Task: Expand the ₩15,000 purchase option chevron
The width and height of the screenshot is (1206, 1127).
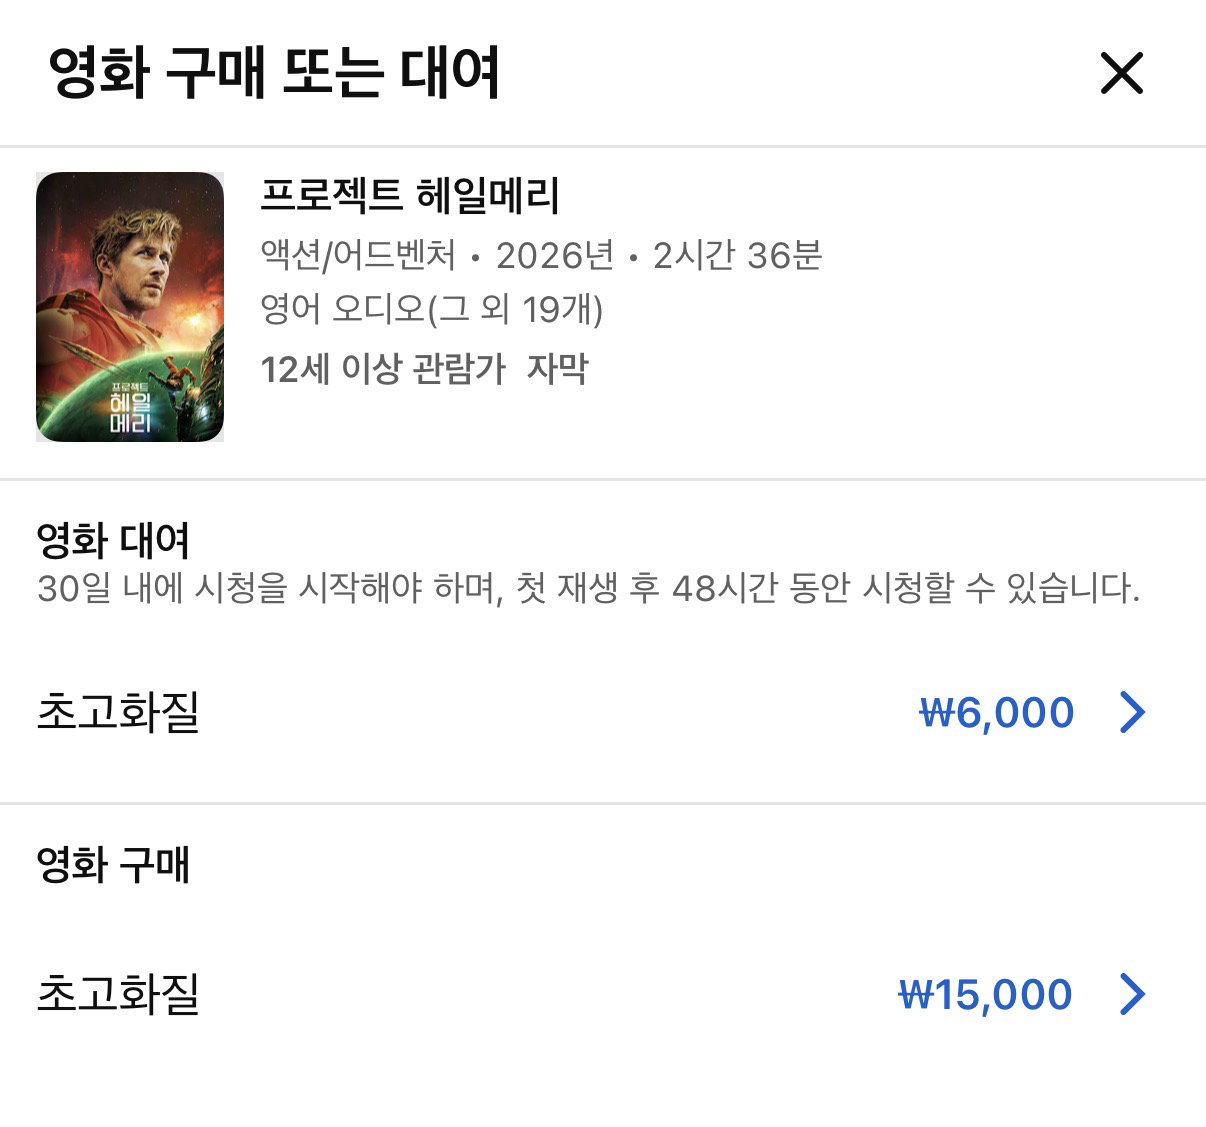Action: [x=1132, y=994]
